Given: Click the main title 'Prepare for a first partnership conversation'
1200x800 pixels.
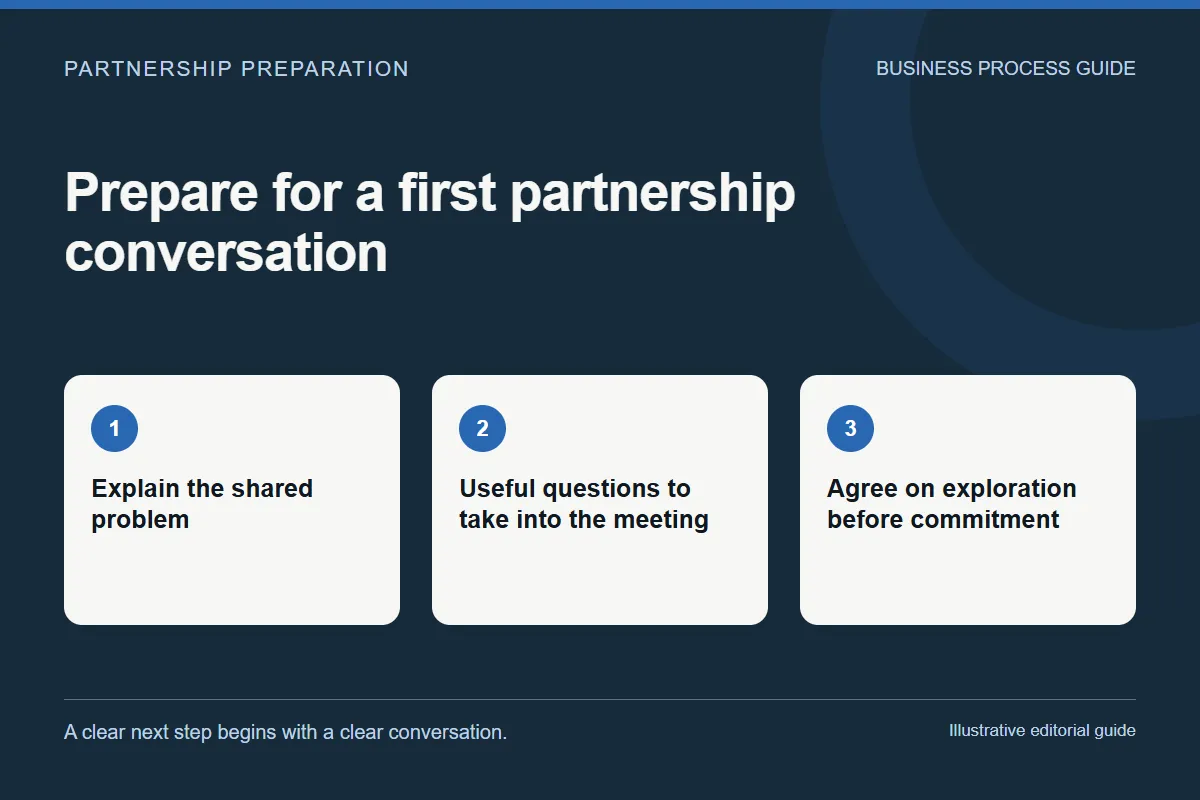Looking at the screenshot, I should pos(430,222).
